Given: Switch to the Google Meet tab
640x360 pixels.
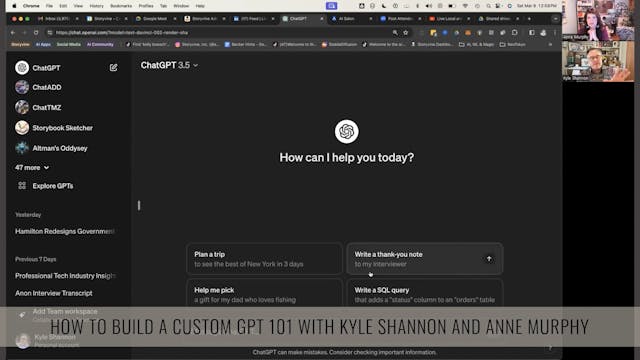Looking at the screenshot, I should pos(155,19).
